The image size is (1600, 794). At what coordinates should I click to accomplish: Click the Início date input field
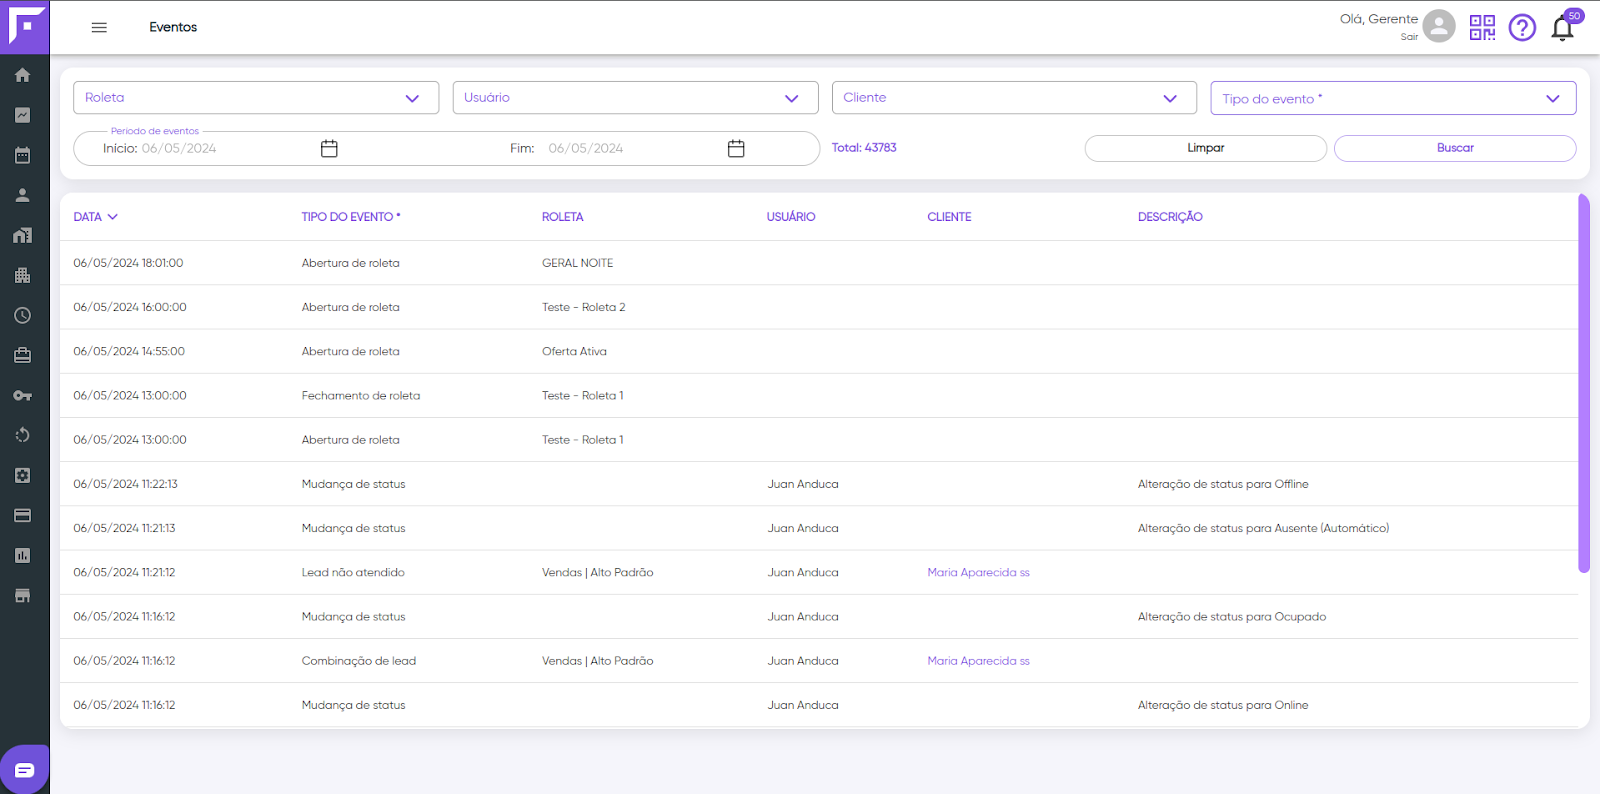coord(178,148)
